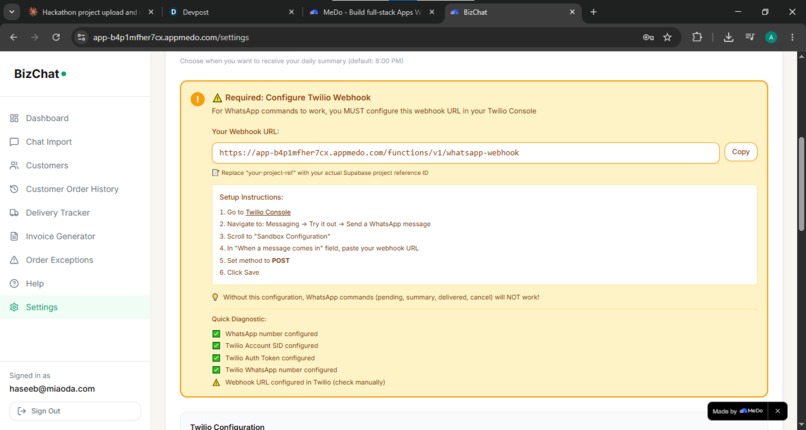The image size is (806, 430).
Task: Open the Twilio Console link
Action: [268, 212]
